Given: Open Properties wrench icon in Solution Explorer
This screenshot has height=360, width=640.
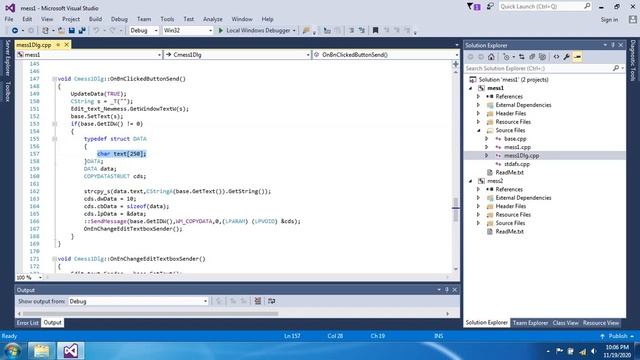Looking at the screenshot, I should 567,57.
